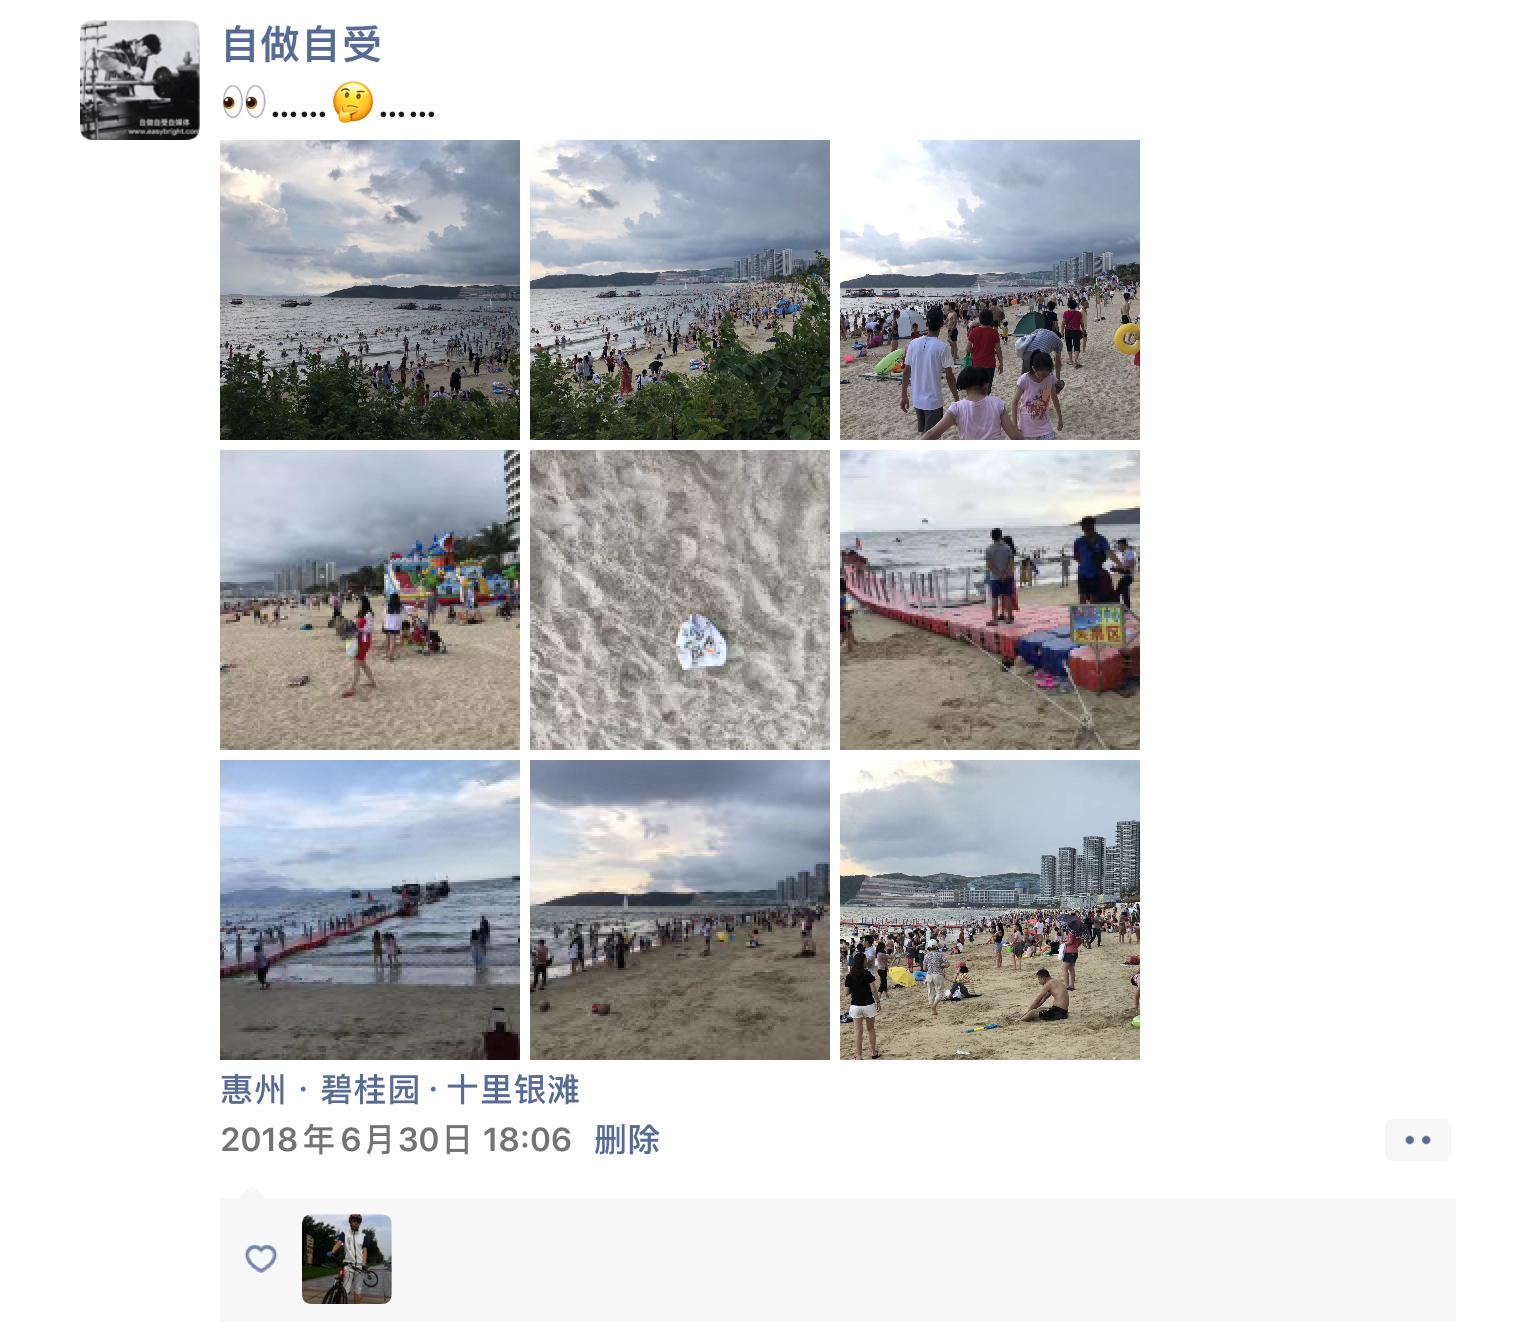This screenshot has width=1536, height=1336.
Task: Open the first photo of cloudy sea
Action: pos(370,290)
